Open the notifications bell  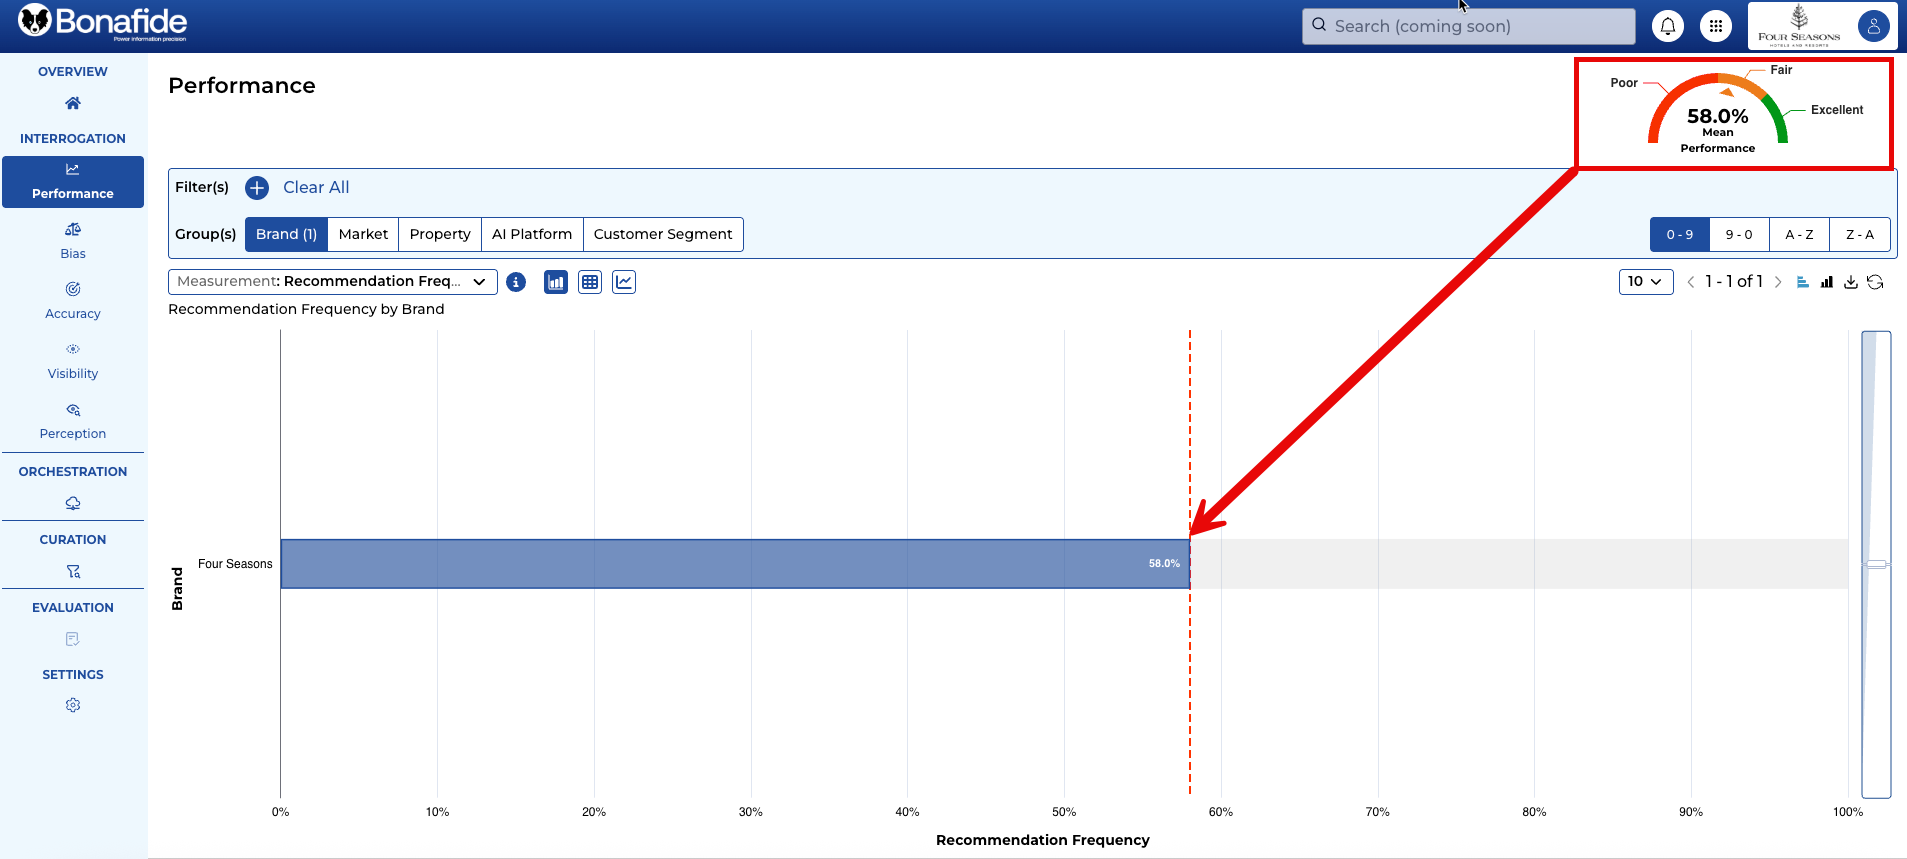[1667, 27]
